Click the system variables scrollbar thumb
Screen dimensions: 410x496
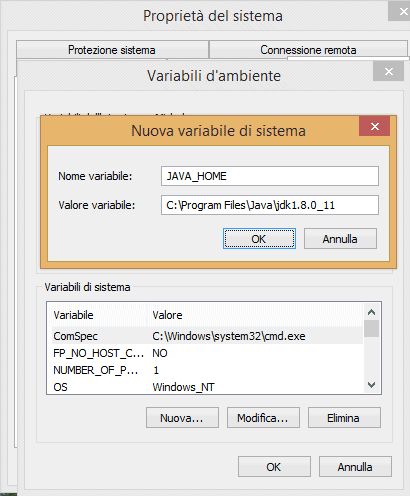pos(371,329)
